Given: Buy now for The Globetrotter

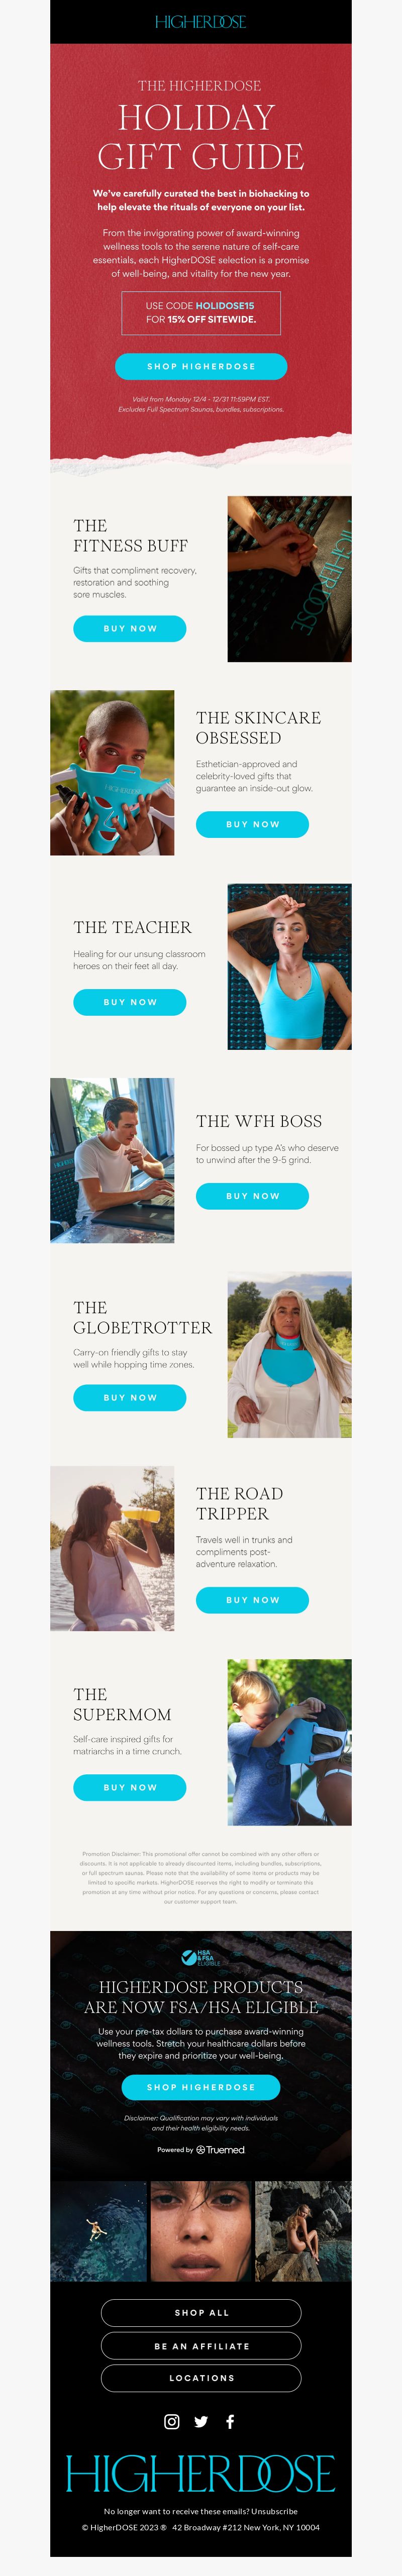Looking at the screenshot, I should pos(130,1398).
